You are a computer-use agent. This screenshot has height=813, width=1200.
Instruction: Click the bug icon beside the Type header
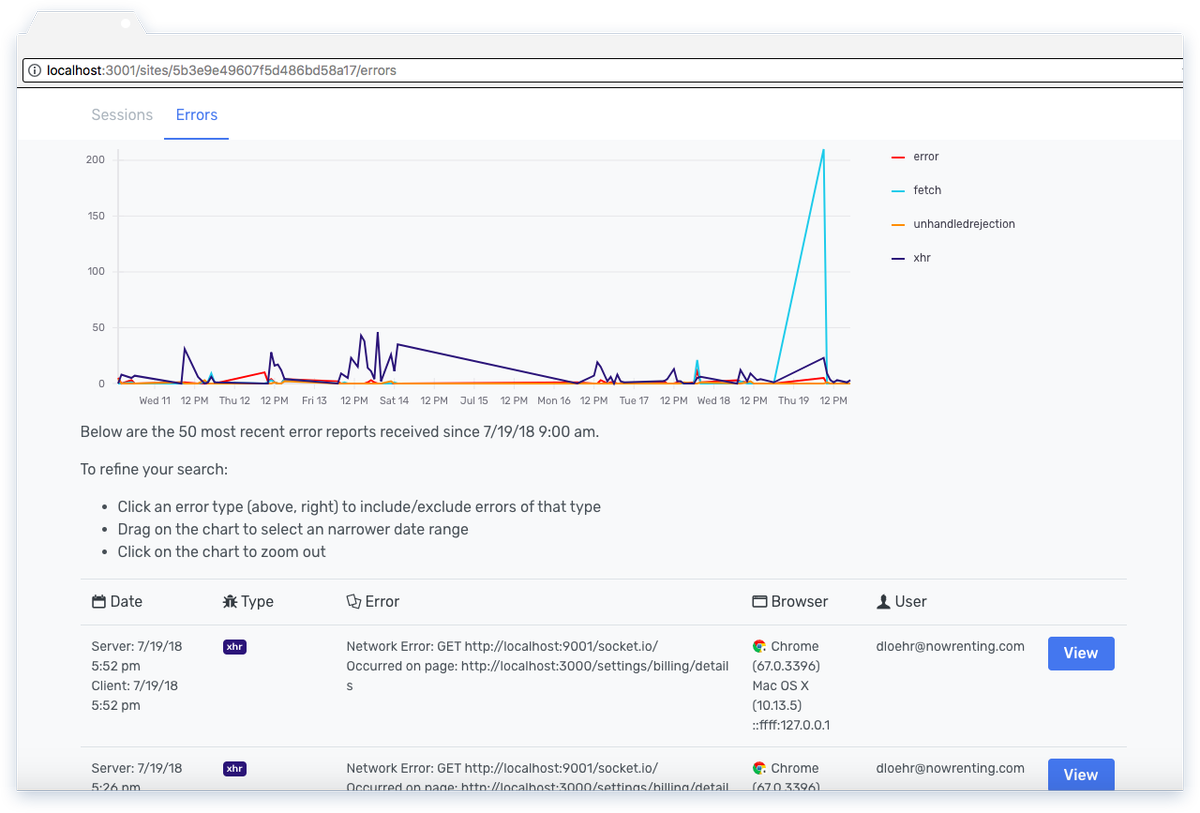click(230, 602)
